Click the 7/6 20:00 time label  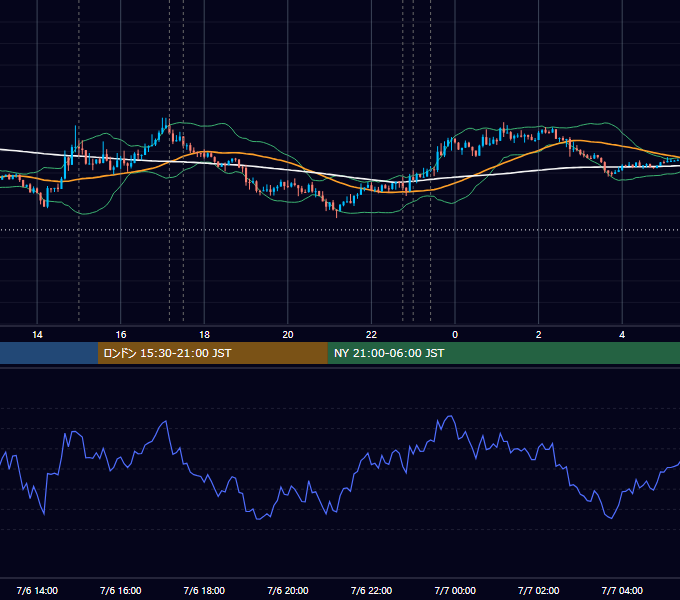[x=288, y=590]
